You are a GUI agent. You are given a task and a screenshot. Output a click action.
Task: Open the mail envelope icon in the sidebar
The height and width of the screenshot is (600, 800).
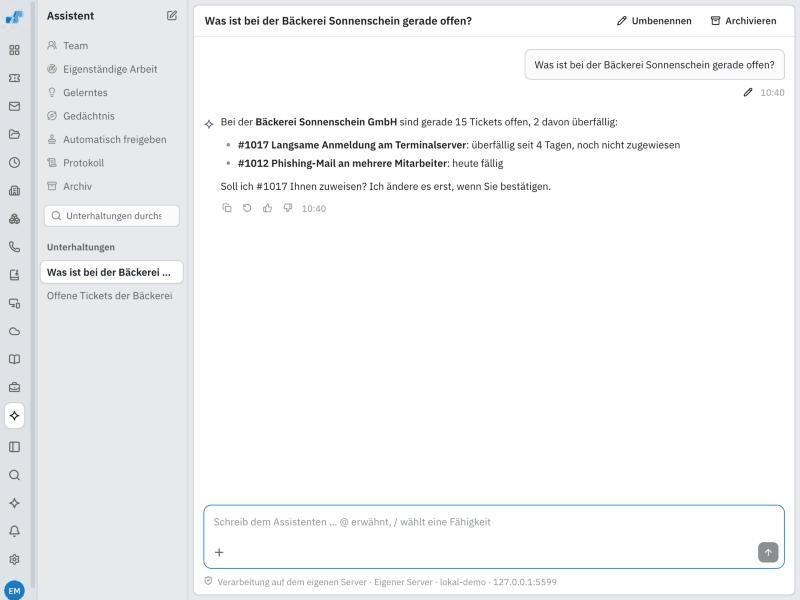14,106
